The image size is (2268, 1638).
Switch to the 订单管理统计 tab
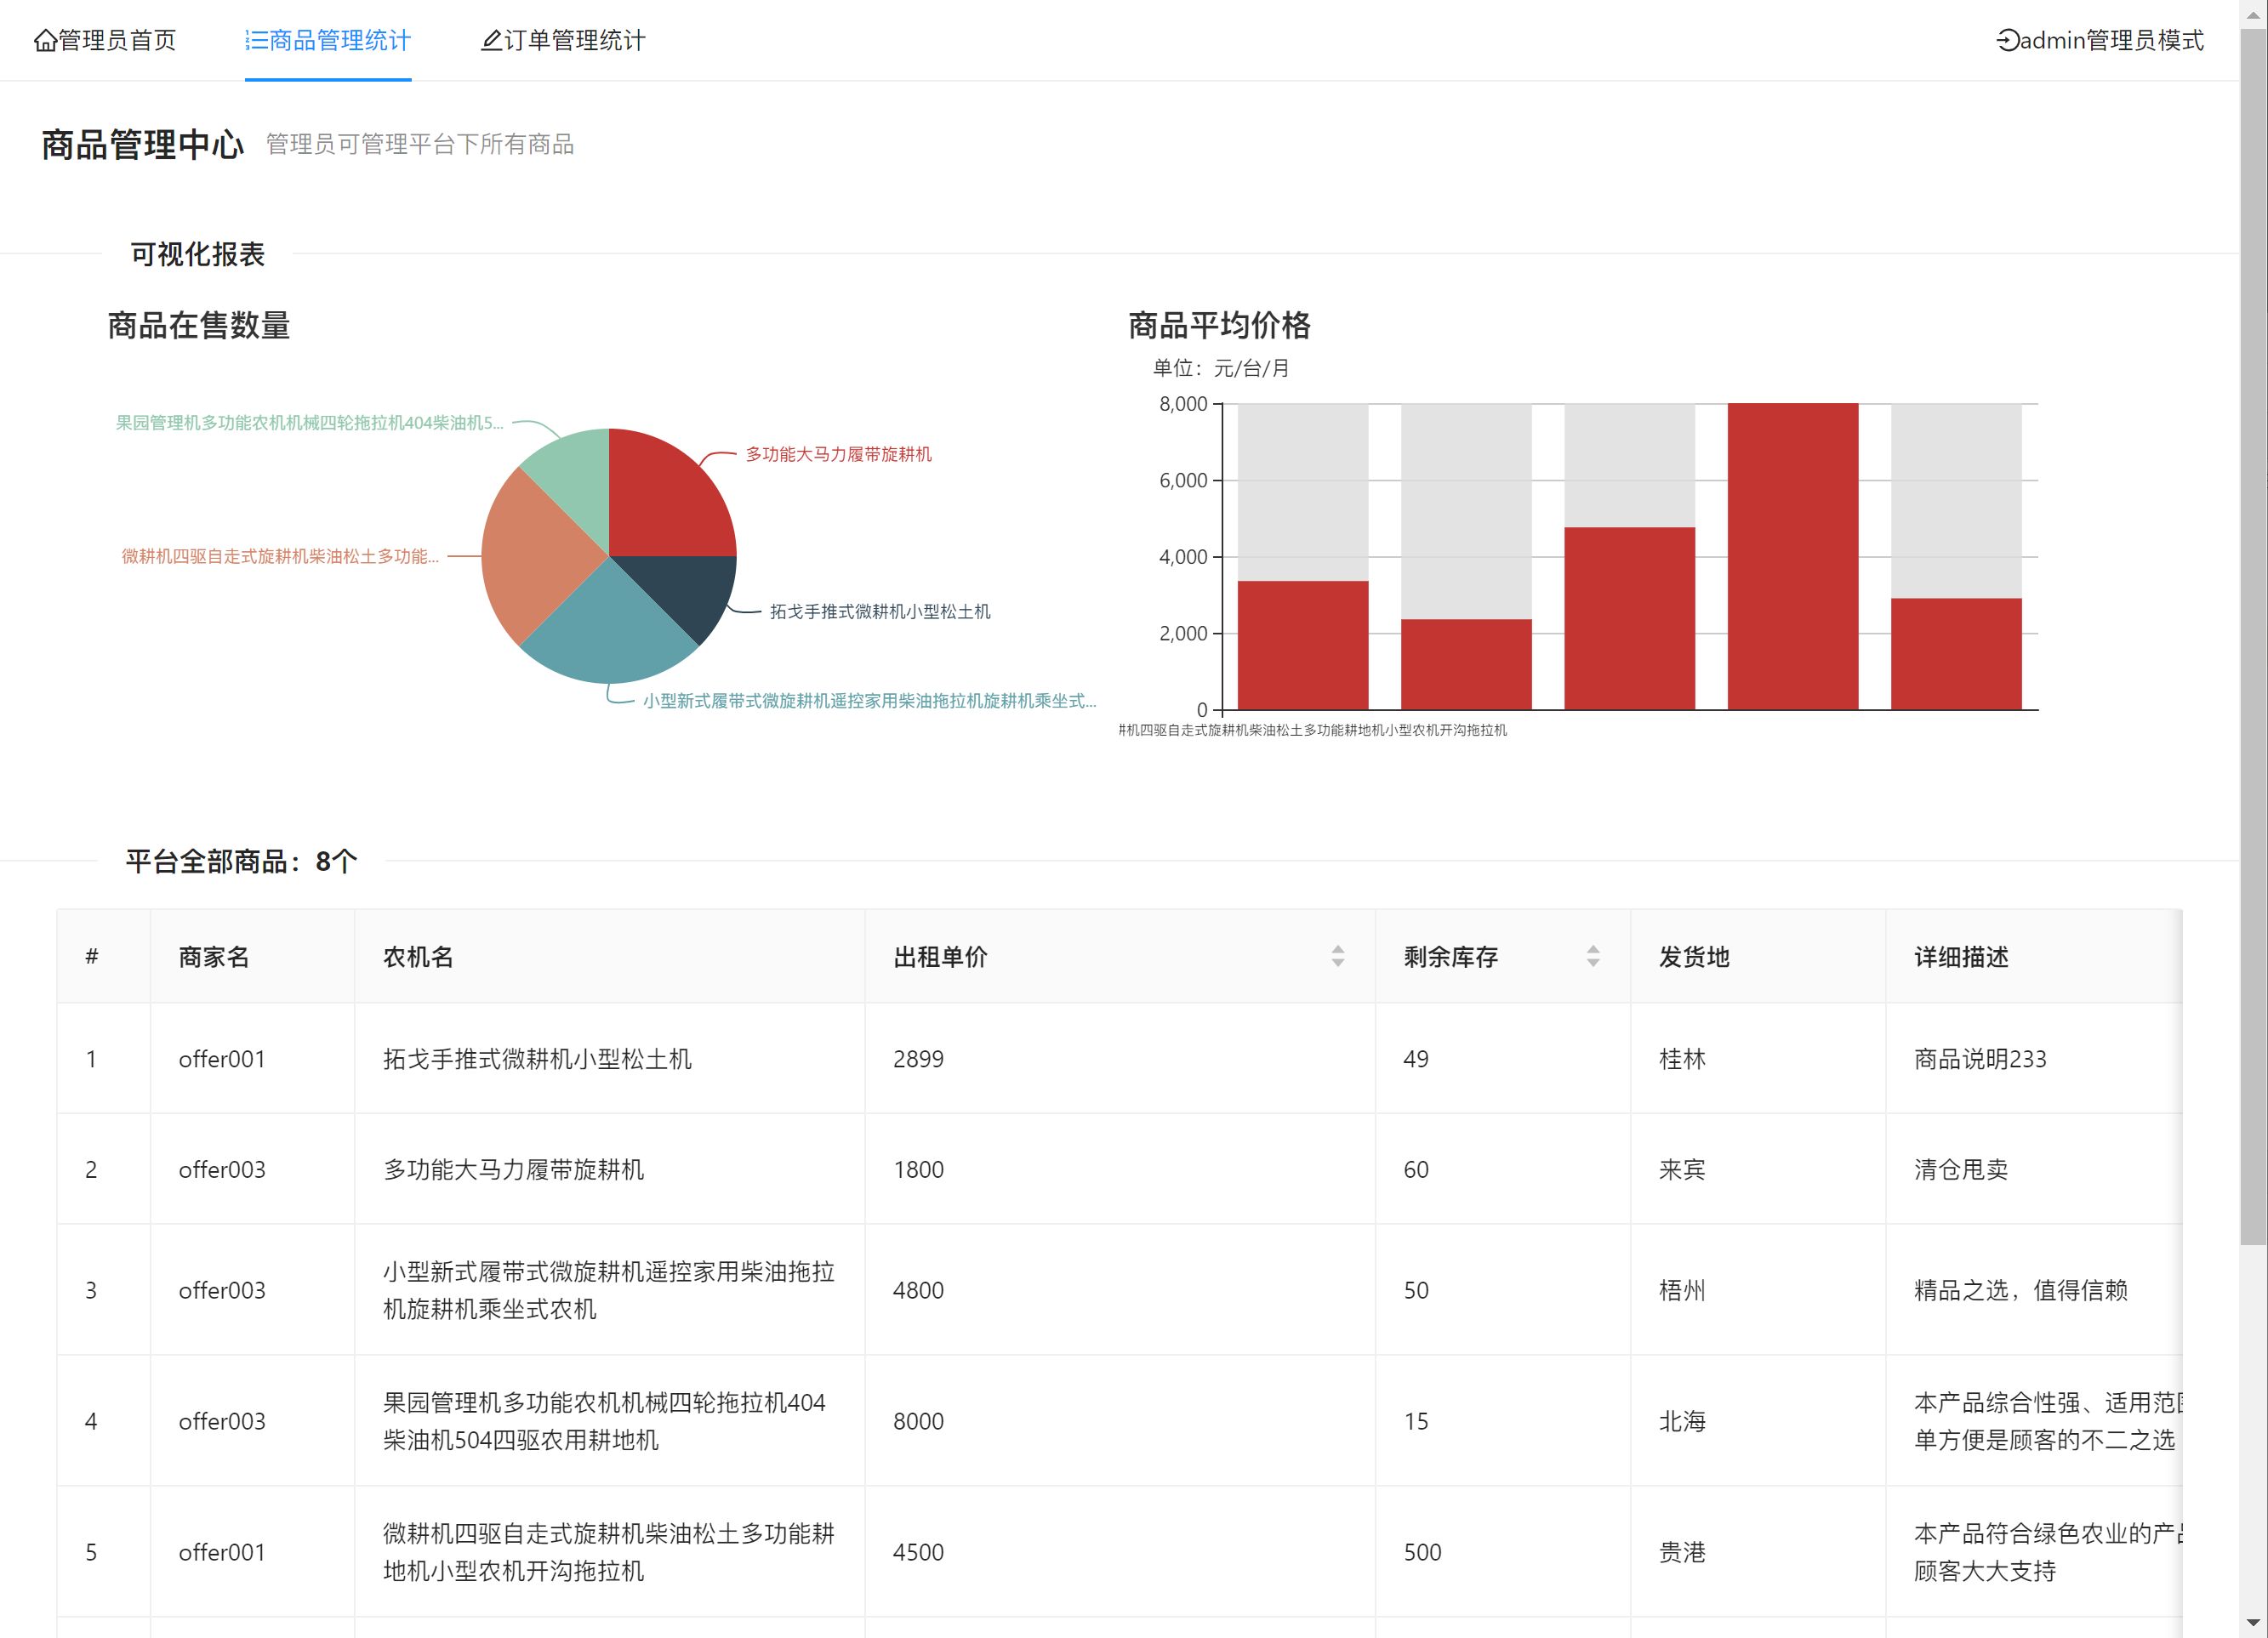pos(574,41)
